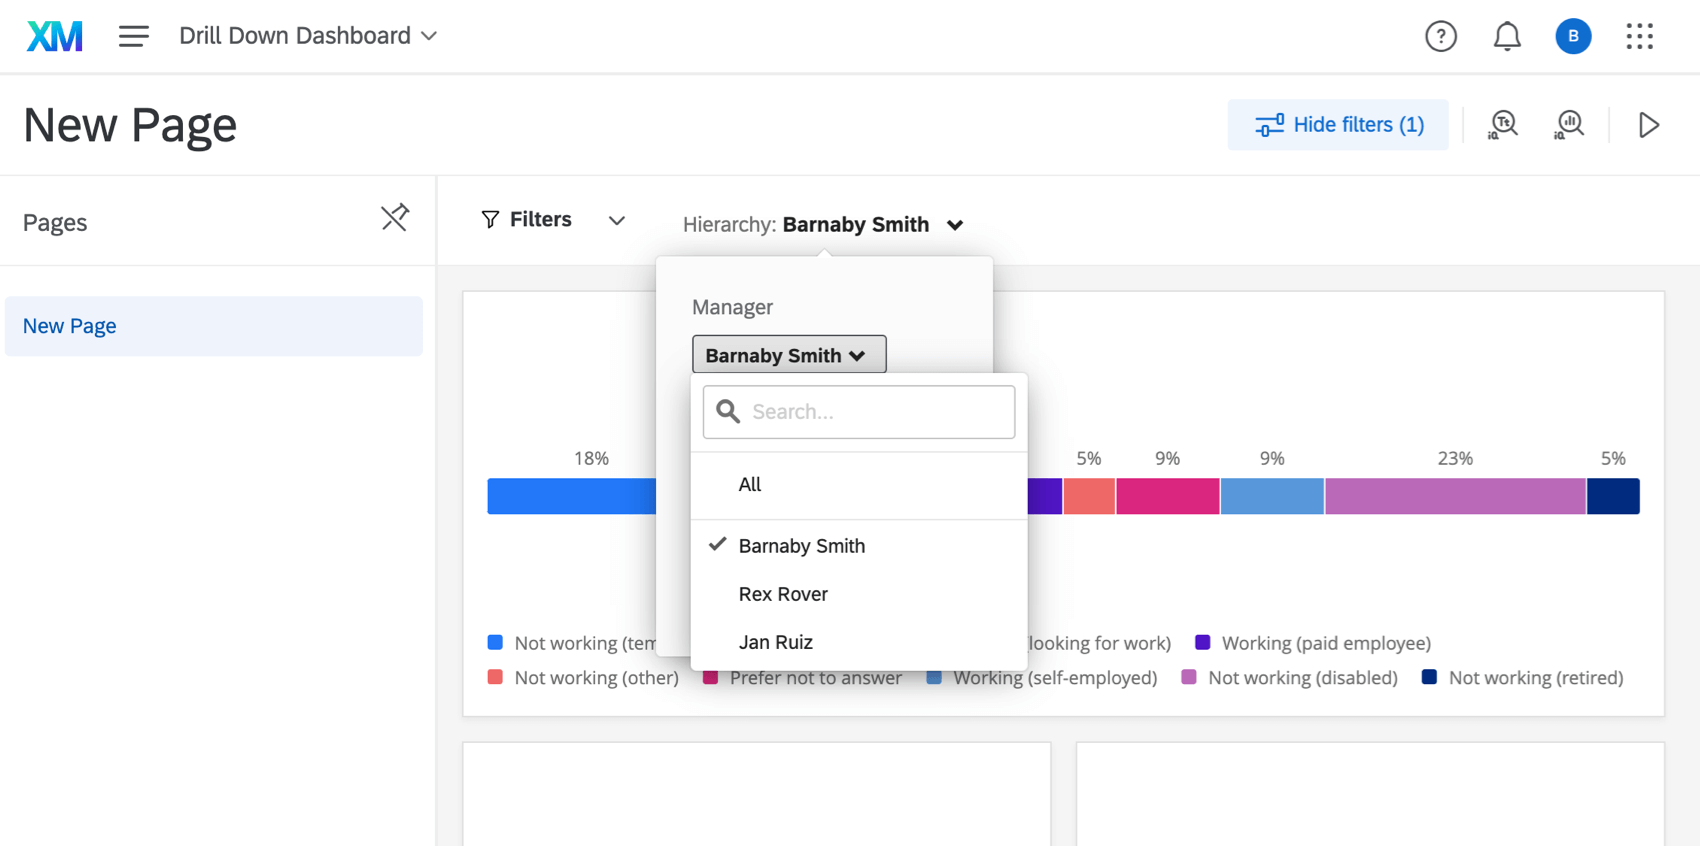Open the user account avatar B
Screen dimensions: 1700x846
point(1572,36)
